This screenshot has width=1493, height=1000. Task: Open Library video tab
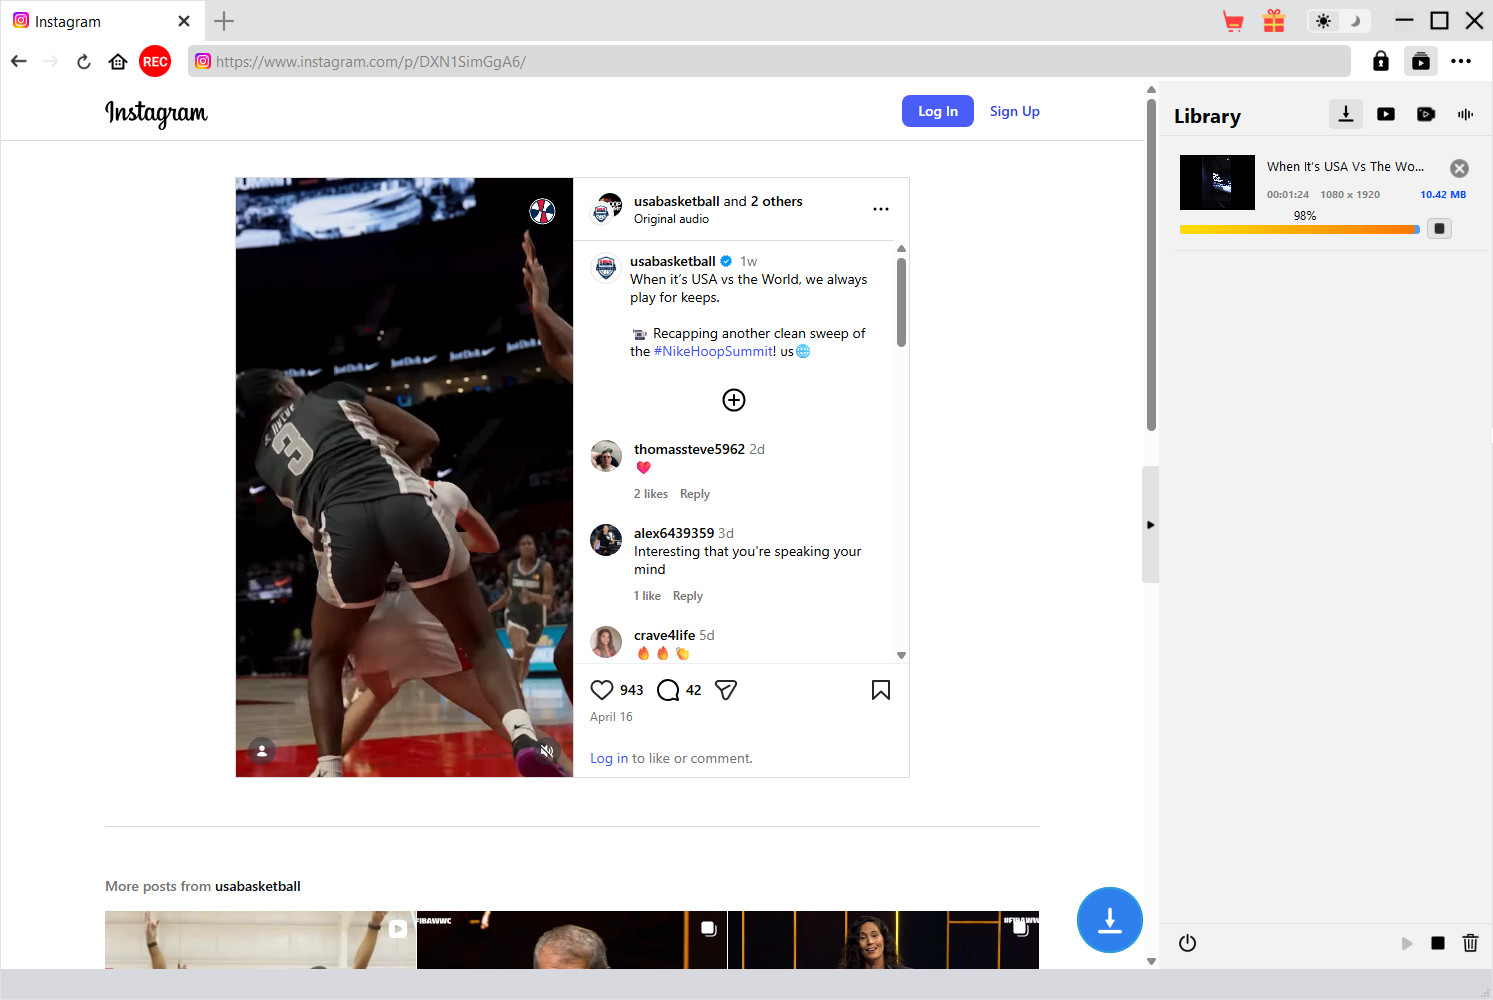click(x=1386, y=114)
